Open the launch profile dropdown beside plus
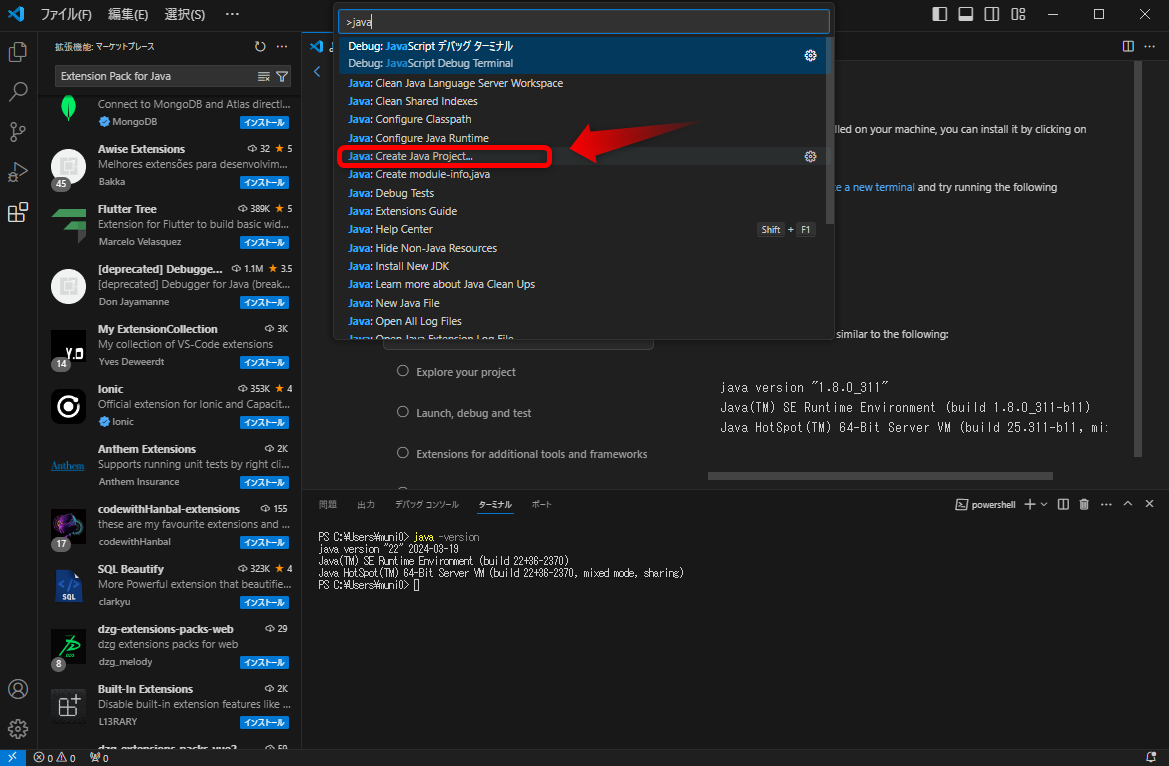1169x766 pixels. tap(1044, 505)
